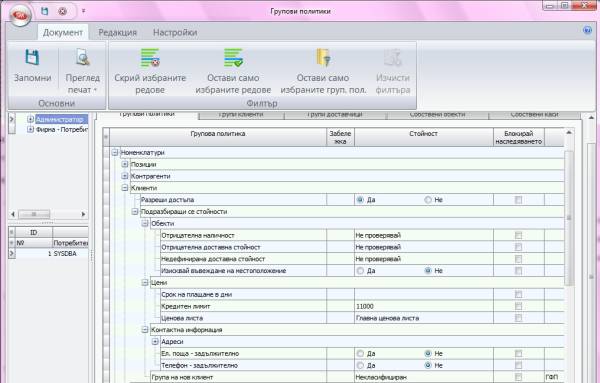Image resolution: width=600 pixels, height=383 pixels.
Task: Expand the Позиции node
Action: [125, 164]
